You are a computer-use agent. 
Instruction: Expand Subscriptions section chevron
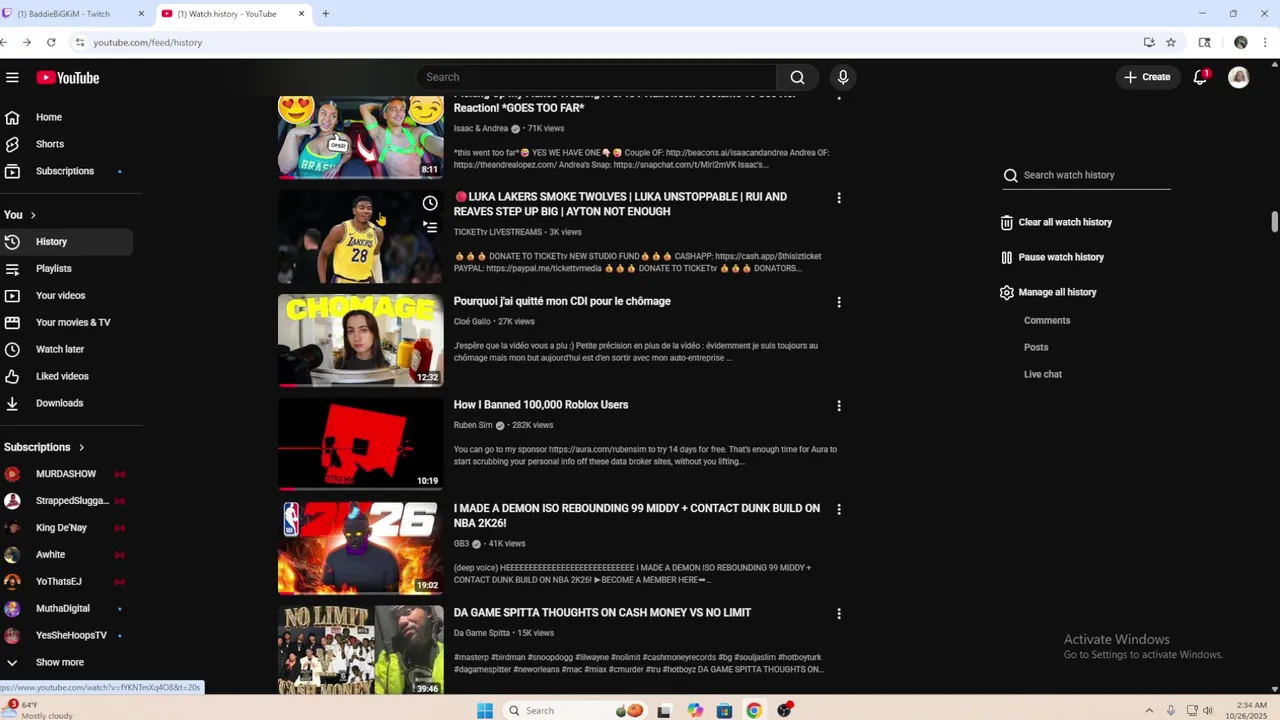(x=81, y=447)
